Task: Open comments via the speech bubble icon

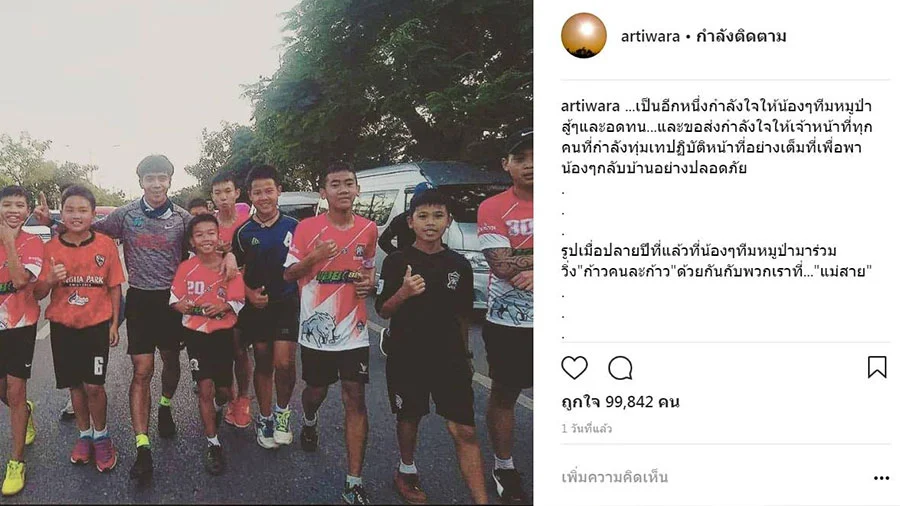Action: click(620, 368)
